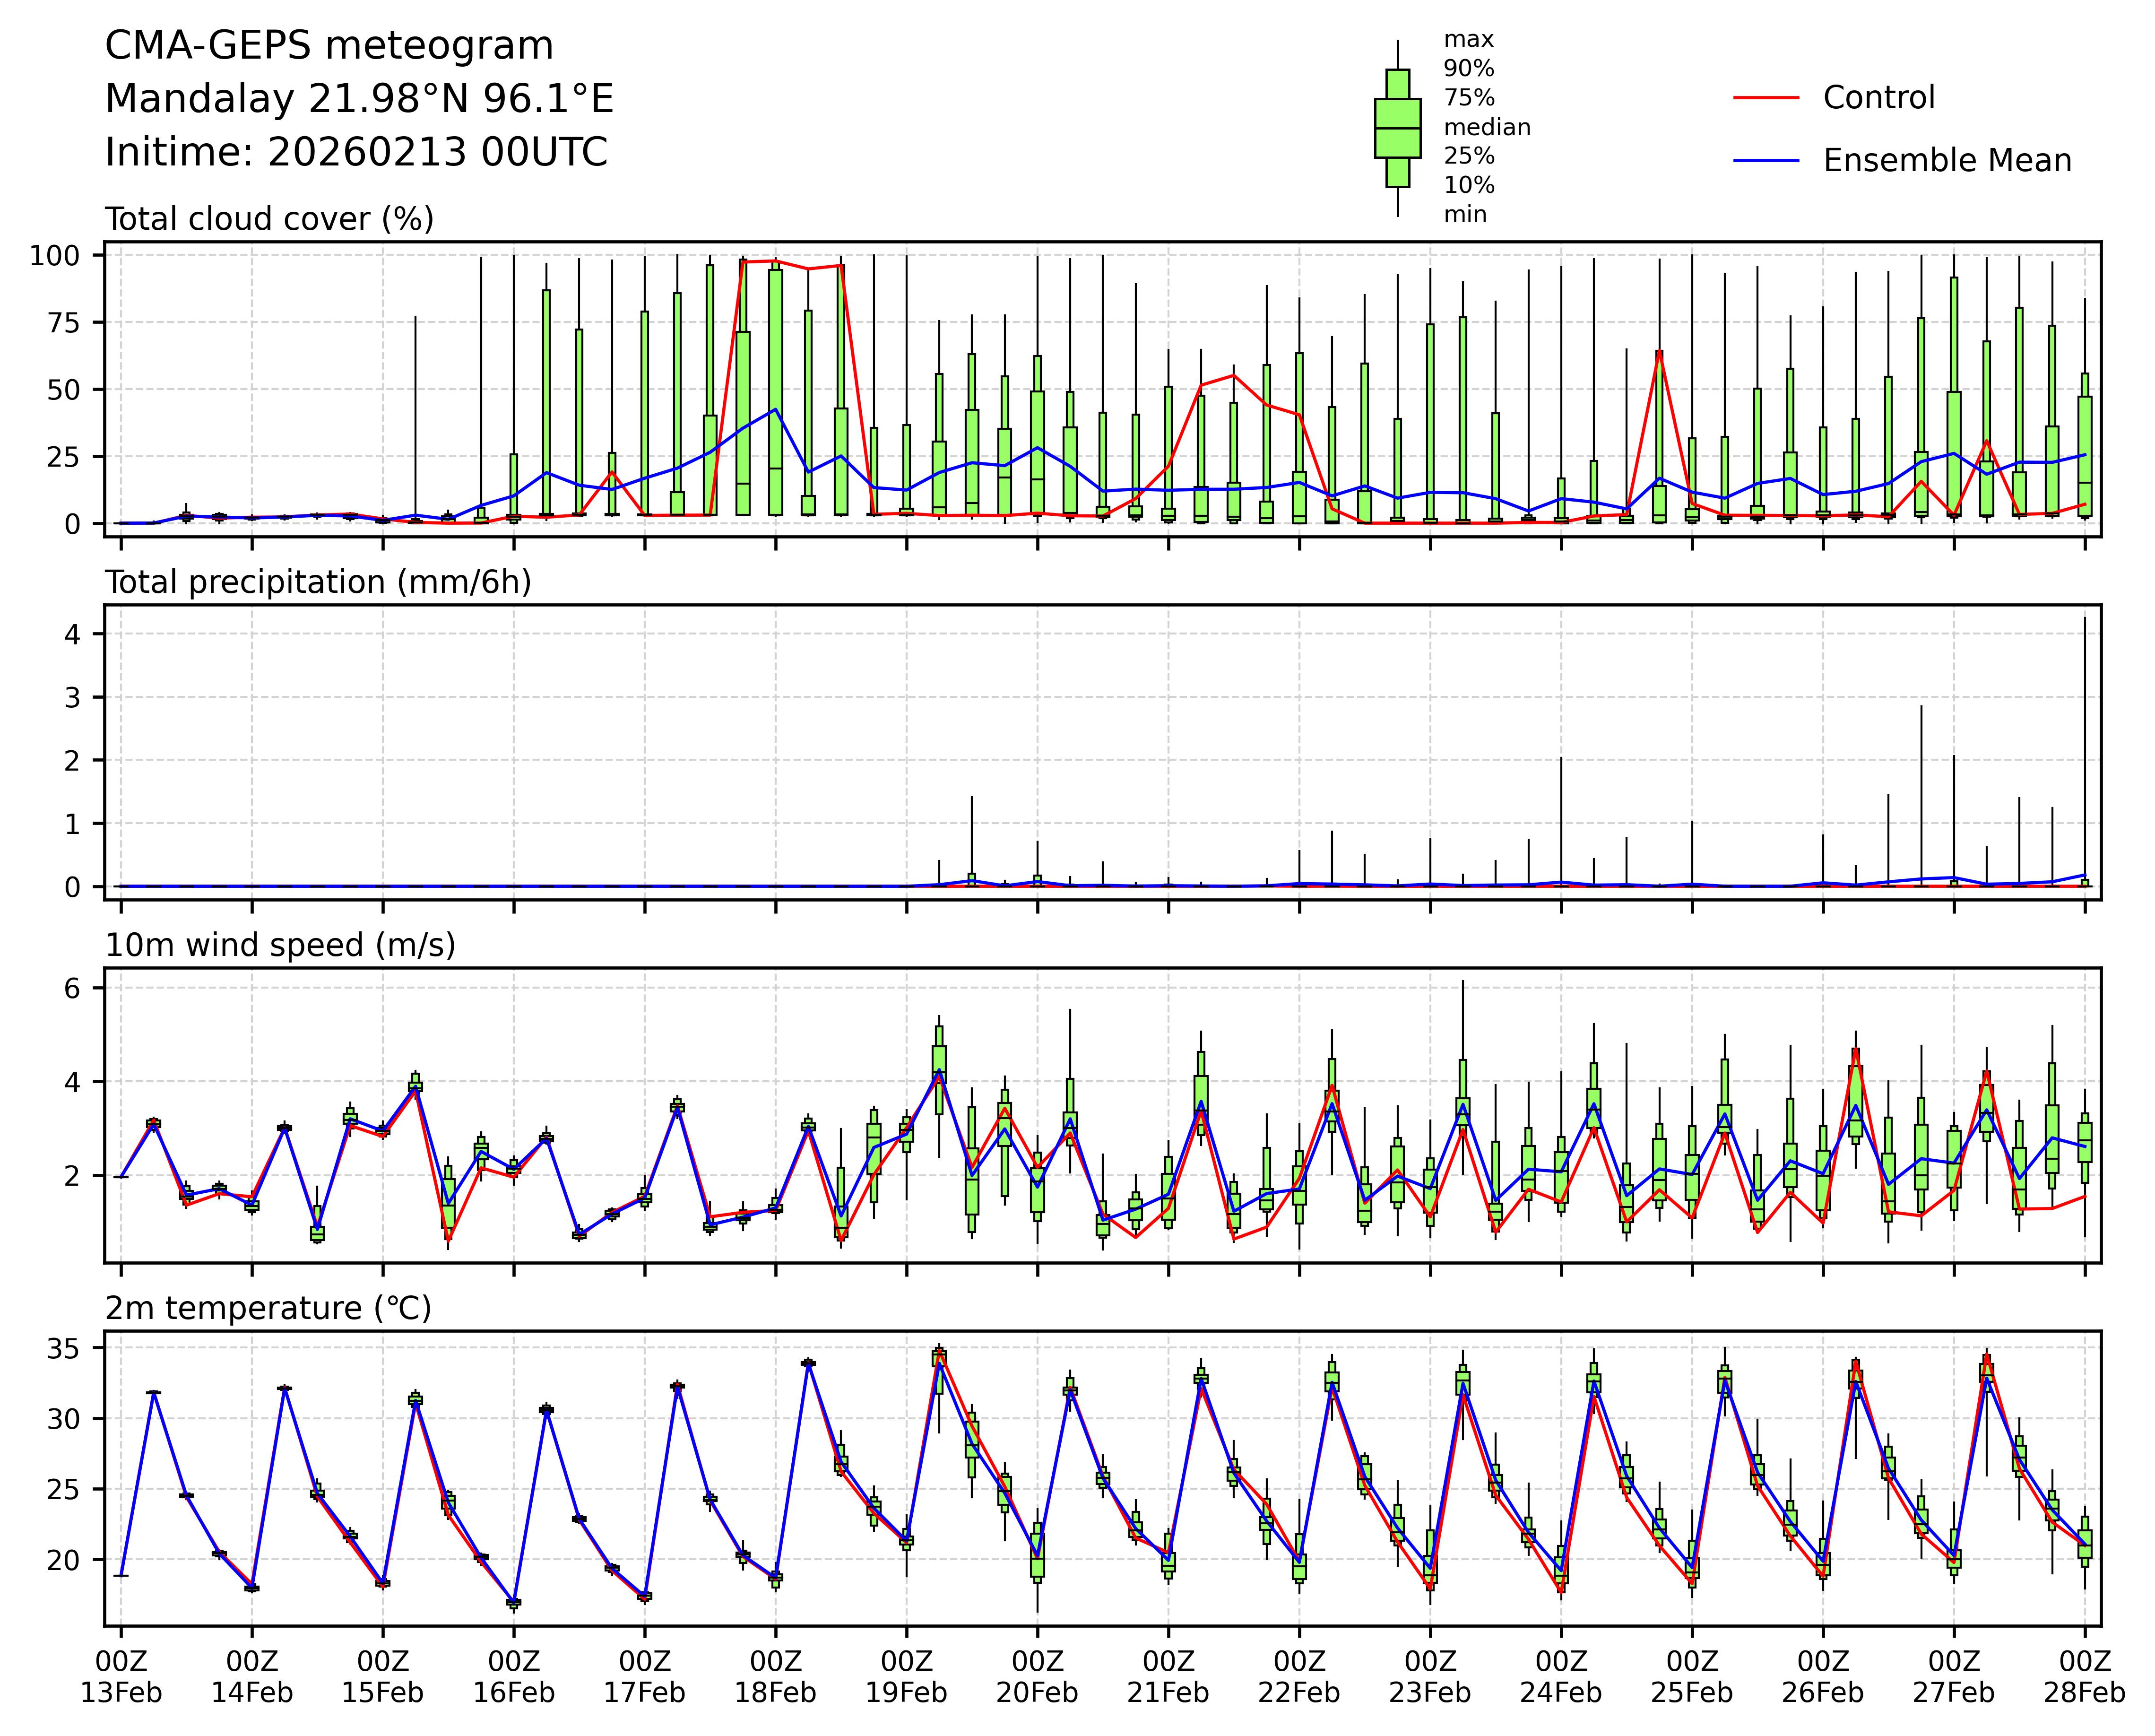Click the '00Z 28Feb' x-axis label
This screenshot has height=1736, width=2155.
click(2084, 1677)
